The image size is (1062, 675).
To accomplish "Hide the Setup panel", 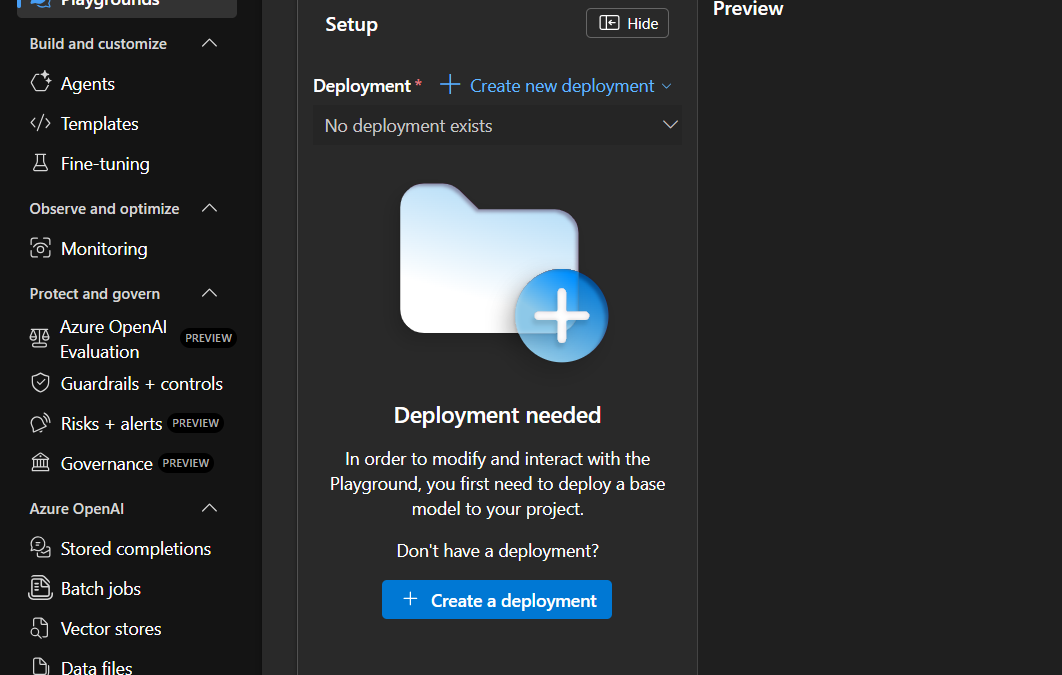I will [627, 23].
